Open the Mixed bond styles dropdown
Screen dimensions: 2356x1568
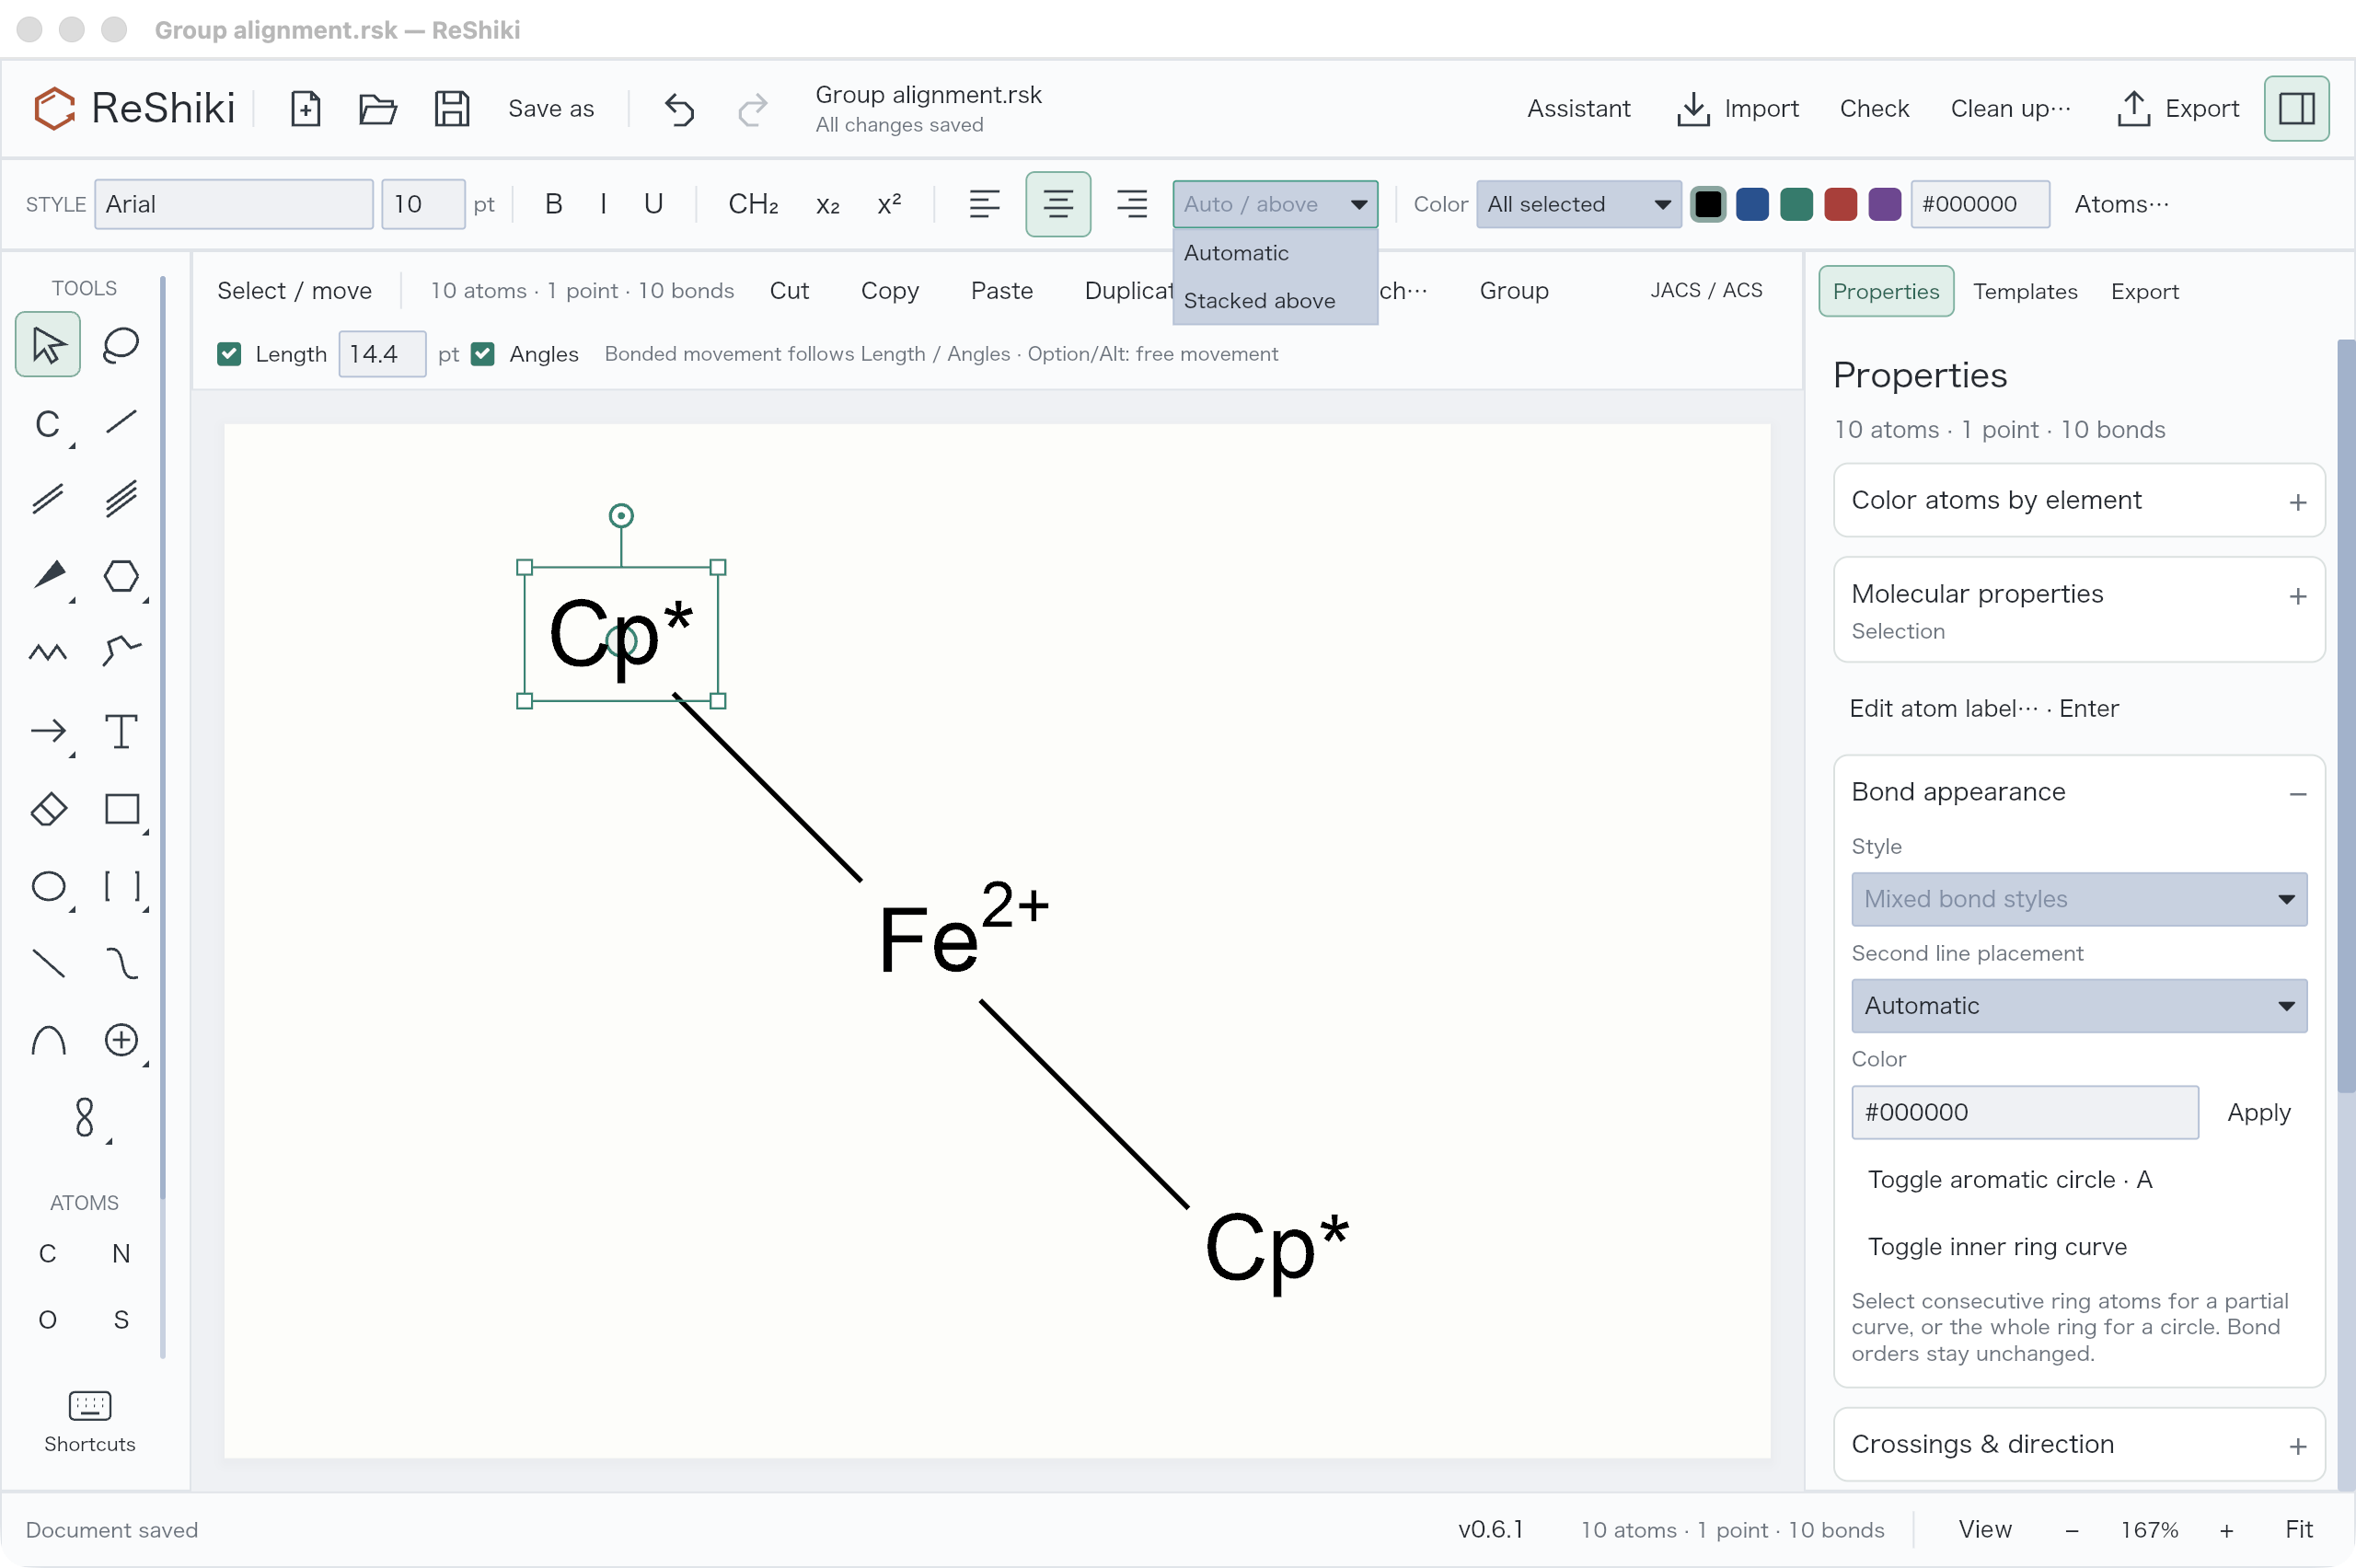(2079, 899)
